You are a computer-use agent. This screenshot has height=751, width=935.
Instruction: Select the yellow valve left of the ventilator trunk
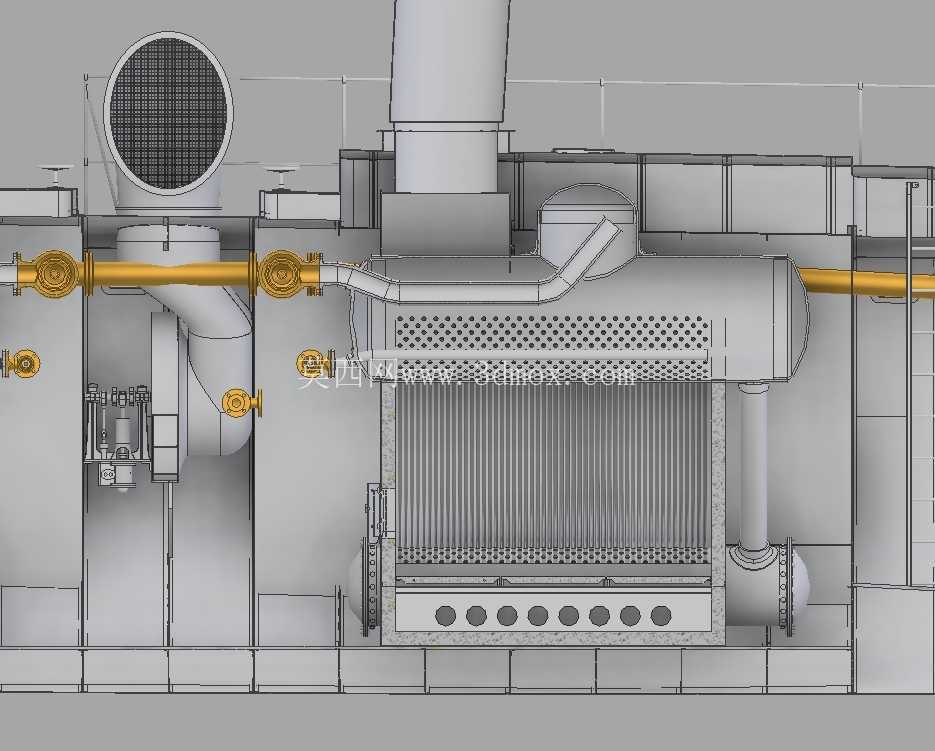(54, 273)
